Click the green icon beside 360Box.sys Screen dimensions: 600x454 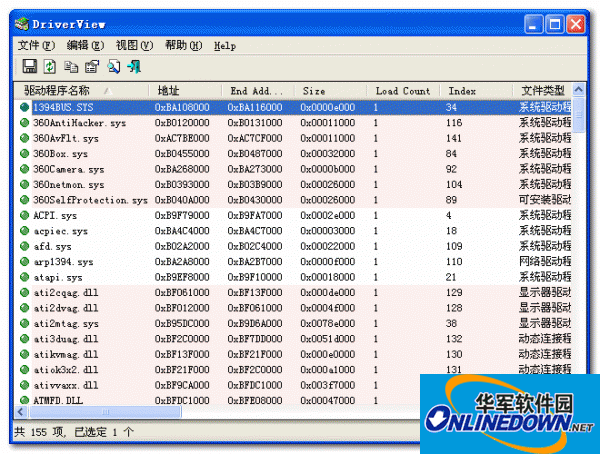pos(24,154)
